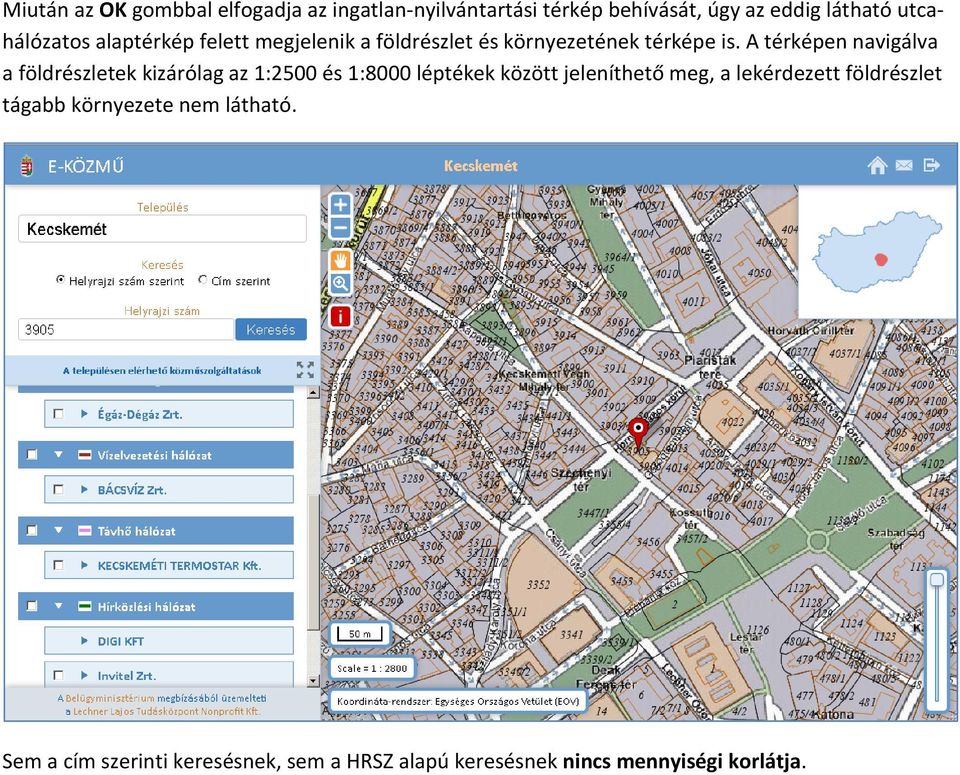The image size is (960, 775).
Task: Collapse the Vízelvezetési hálózat group
Action: 58,455
